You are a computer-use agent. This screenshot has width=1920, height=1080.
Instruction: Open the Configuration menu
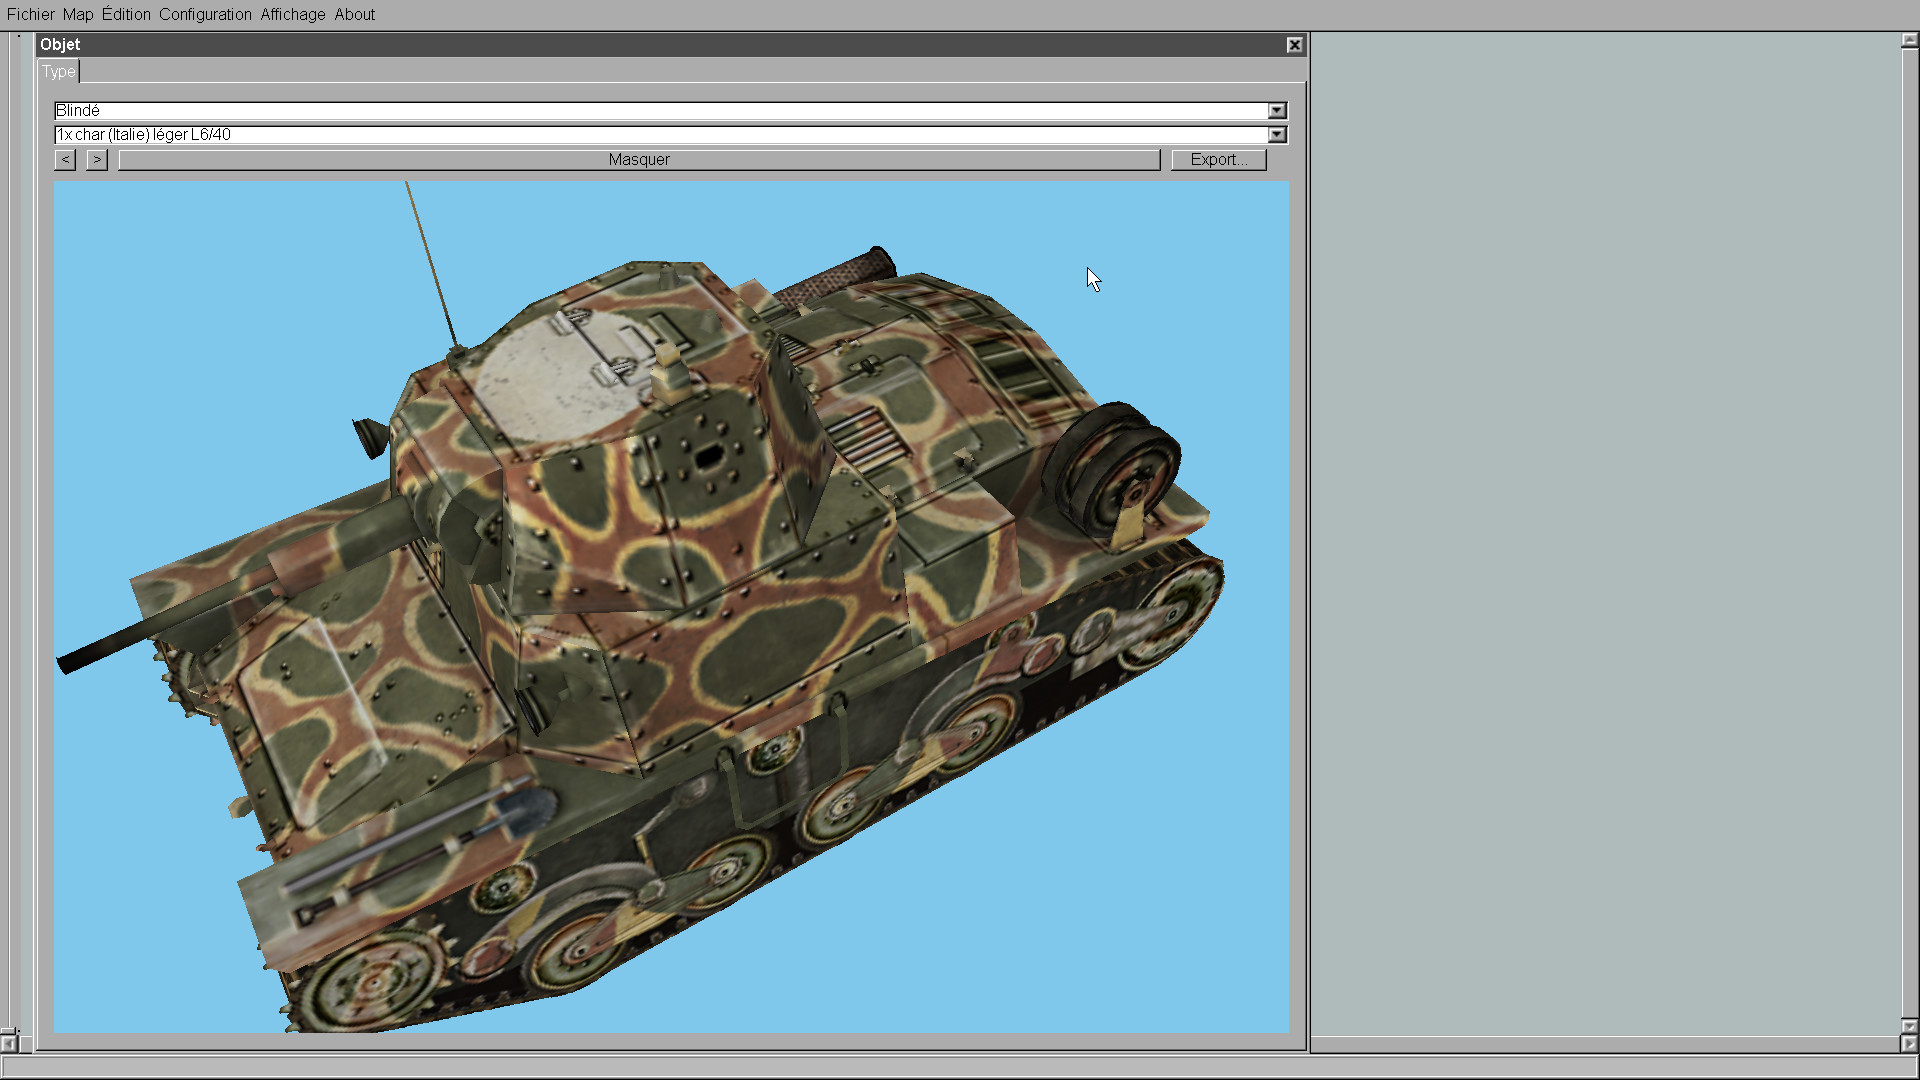(205, 14)
